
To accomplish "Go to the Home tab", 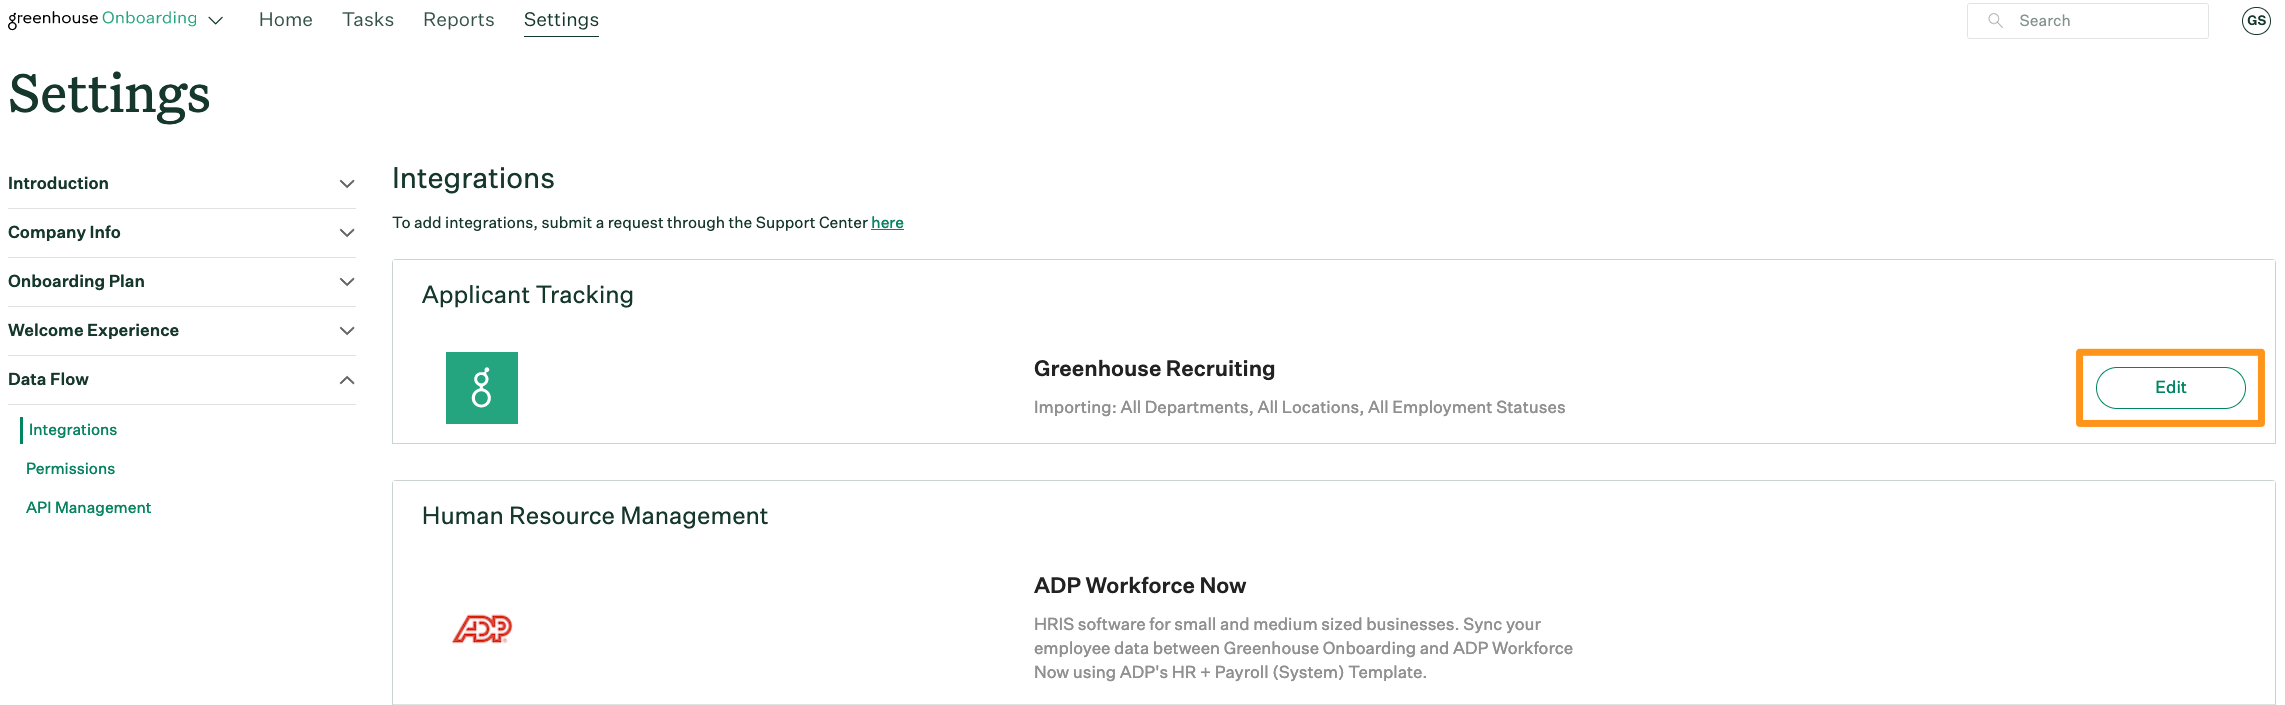I will 286,20.
